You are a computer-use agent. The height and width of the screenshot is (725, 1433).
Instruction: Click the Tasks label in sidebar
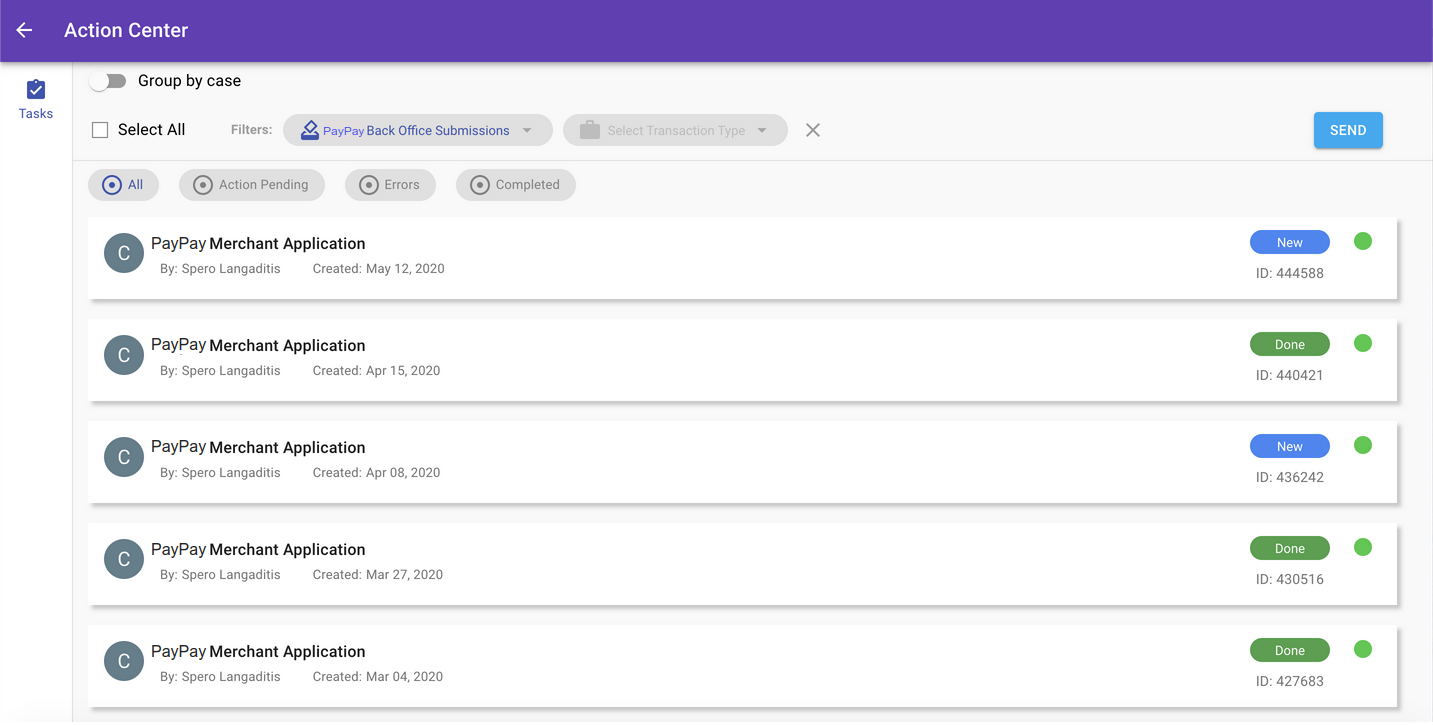click(x=36, y=114)
